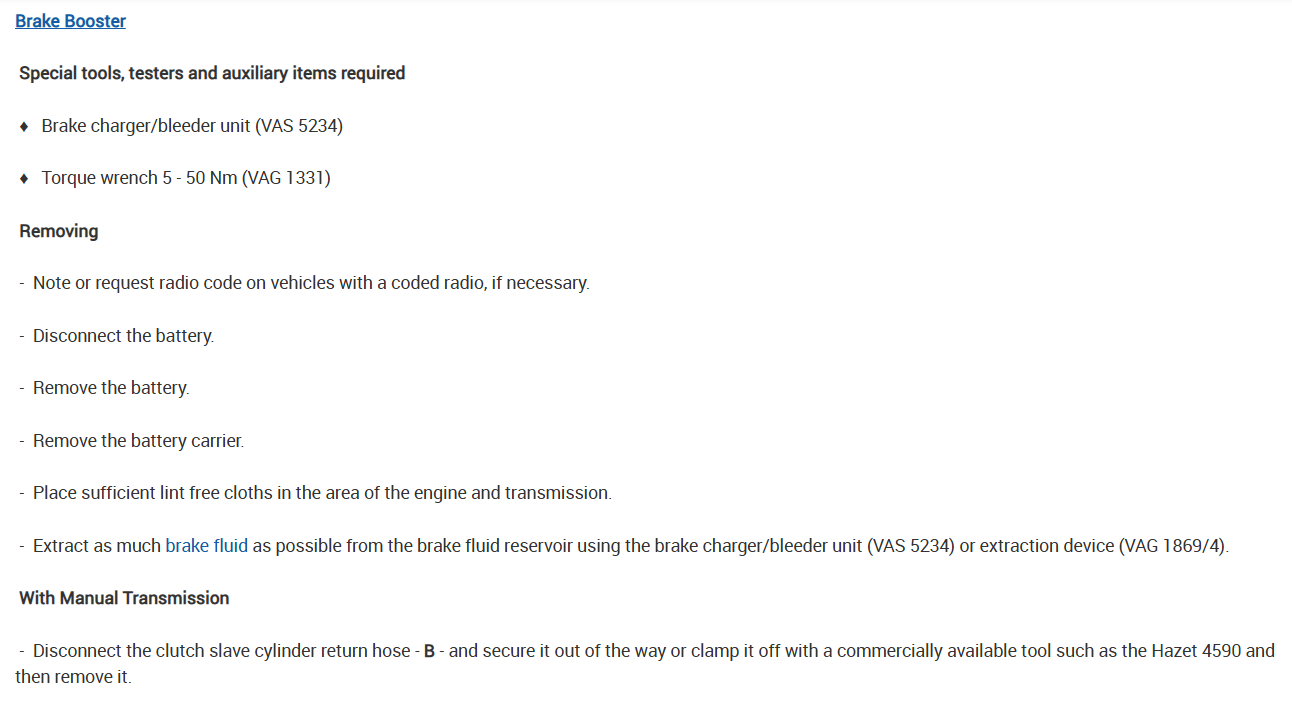The height and width of the screenshot is (713, 1292).
Task: Click the Remove the battery step
Action: pyautogui.click(x=111, y=388)
